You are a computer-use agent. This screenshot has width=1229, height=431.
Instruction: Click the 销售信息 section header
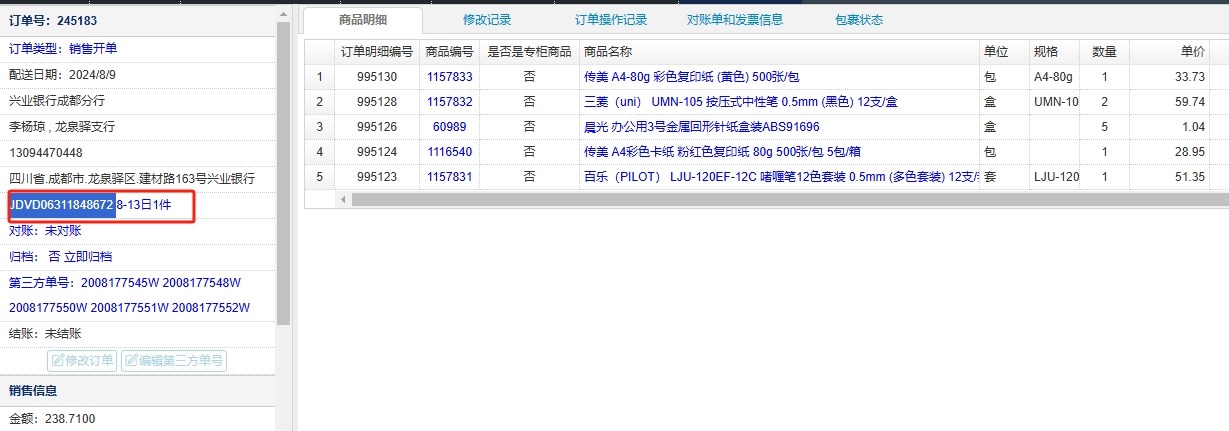coord(33,391)
